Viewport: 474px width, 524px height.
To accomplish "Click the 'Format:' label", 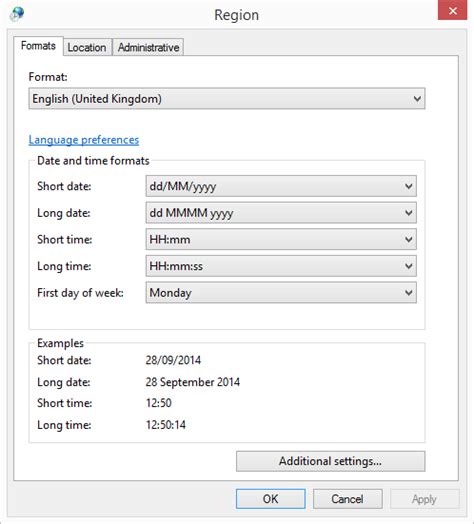I will 48,77.
